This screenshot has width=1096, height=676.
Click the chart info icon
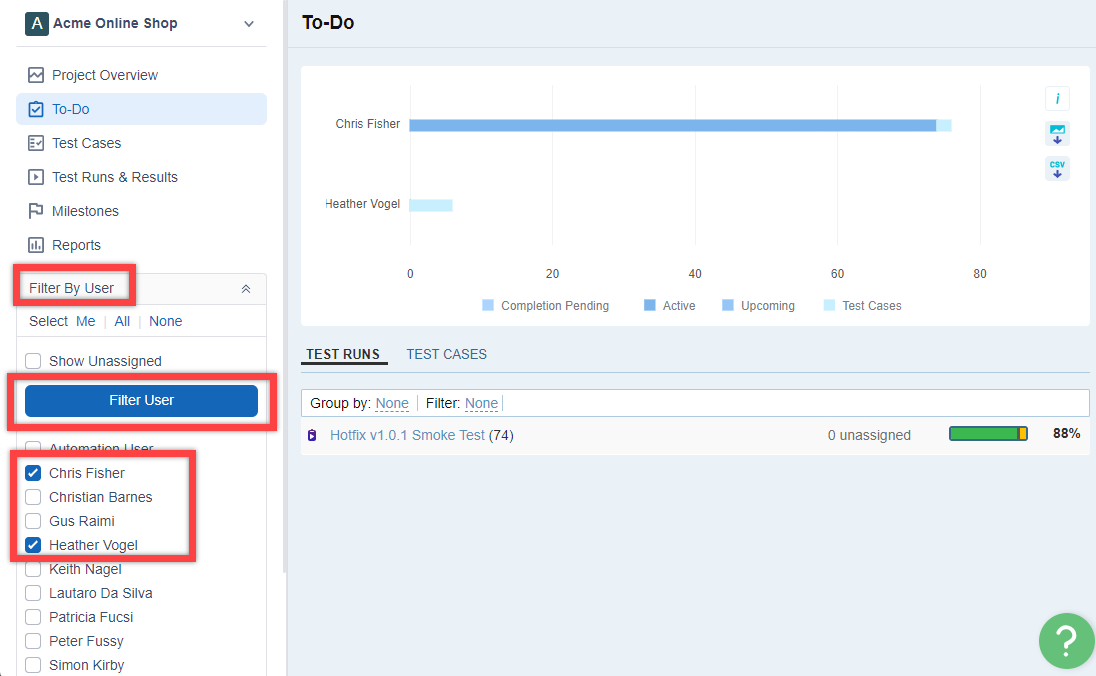pyautogui.click(x=1057, y=99)
